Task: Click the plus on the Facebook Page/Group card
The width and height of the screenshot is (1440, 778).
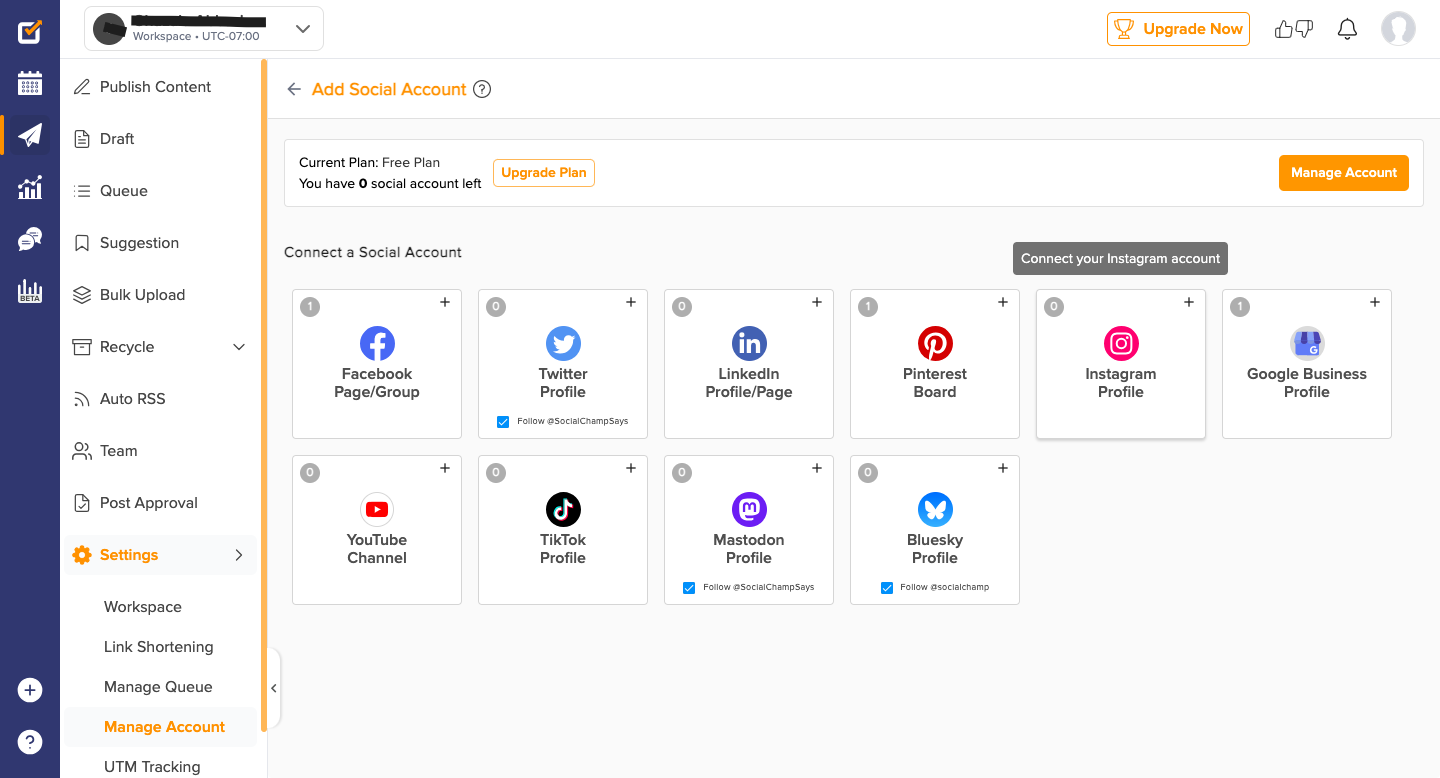Action: pyautogui.click(x=445, y=302)
